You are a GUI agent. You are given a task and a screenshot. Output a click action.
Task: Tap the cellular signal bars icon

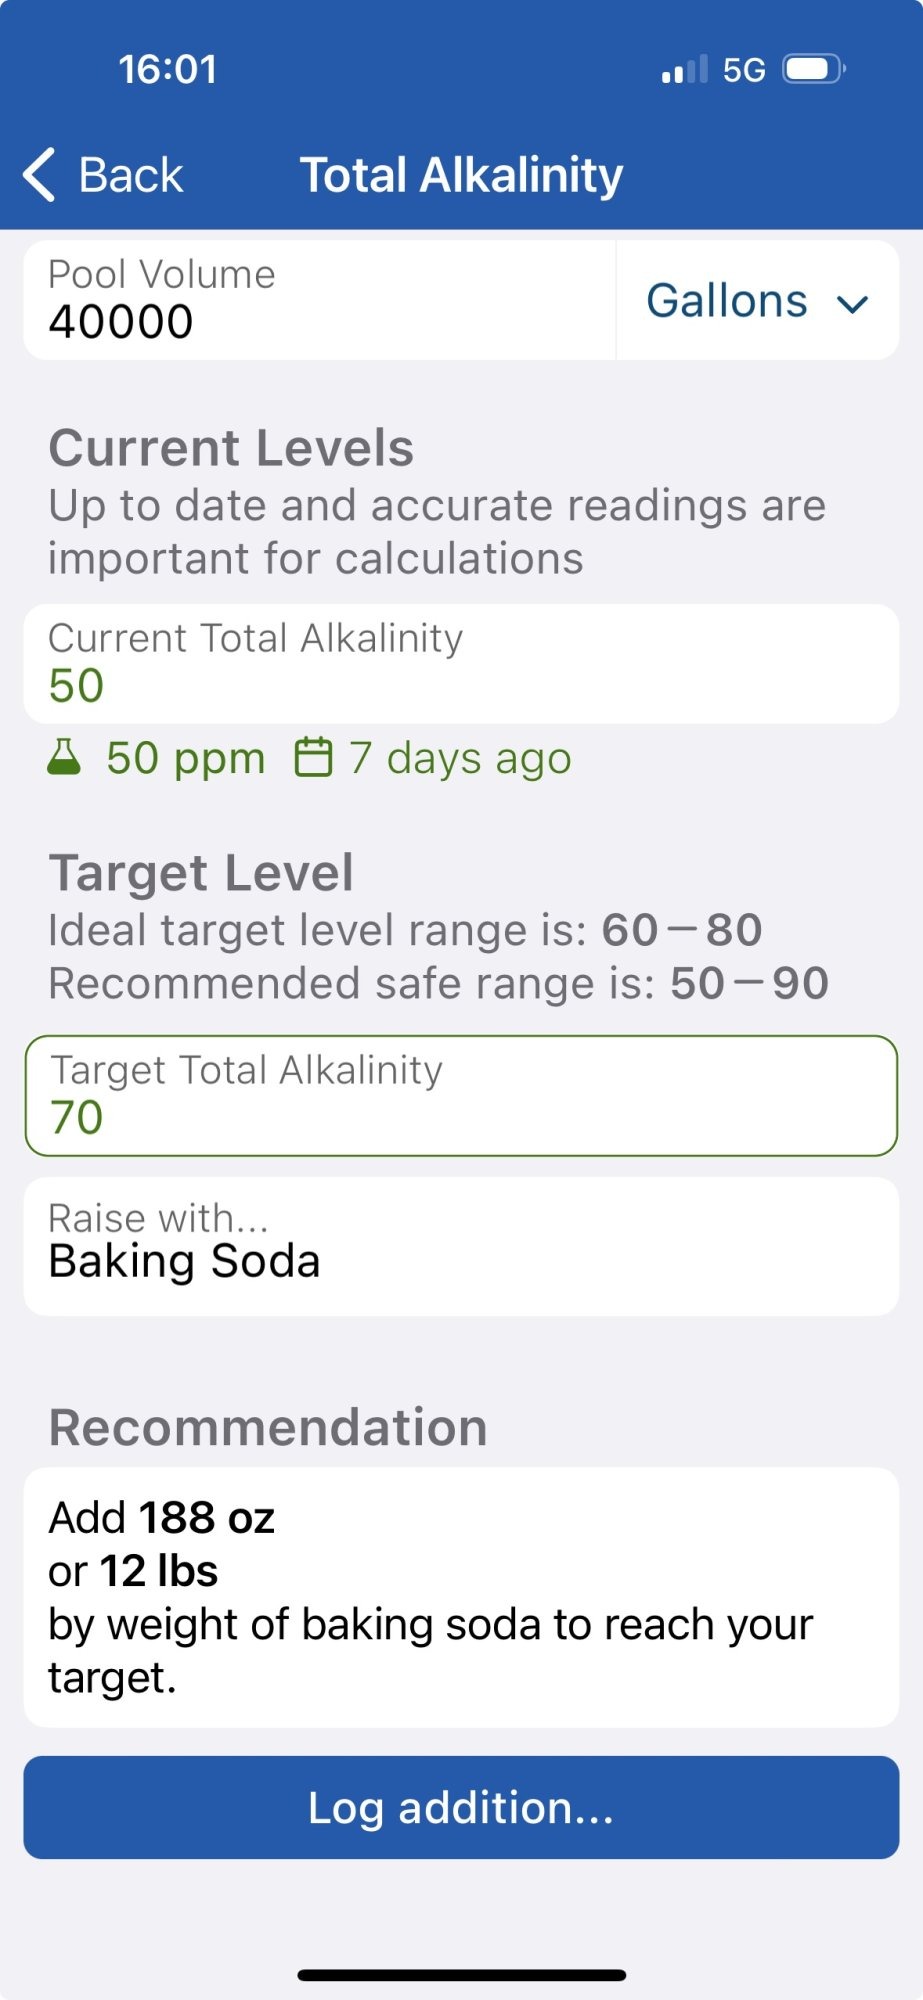685,69
